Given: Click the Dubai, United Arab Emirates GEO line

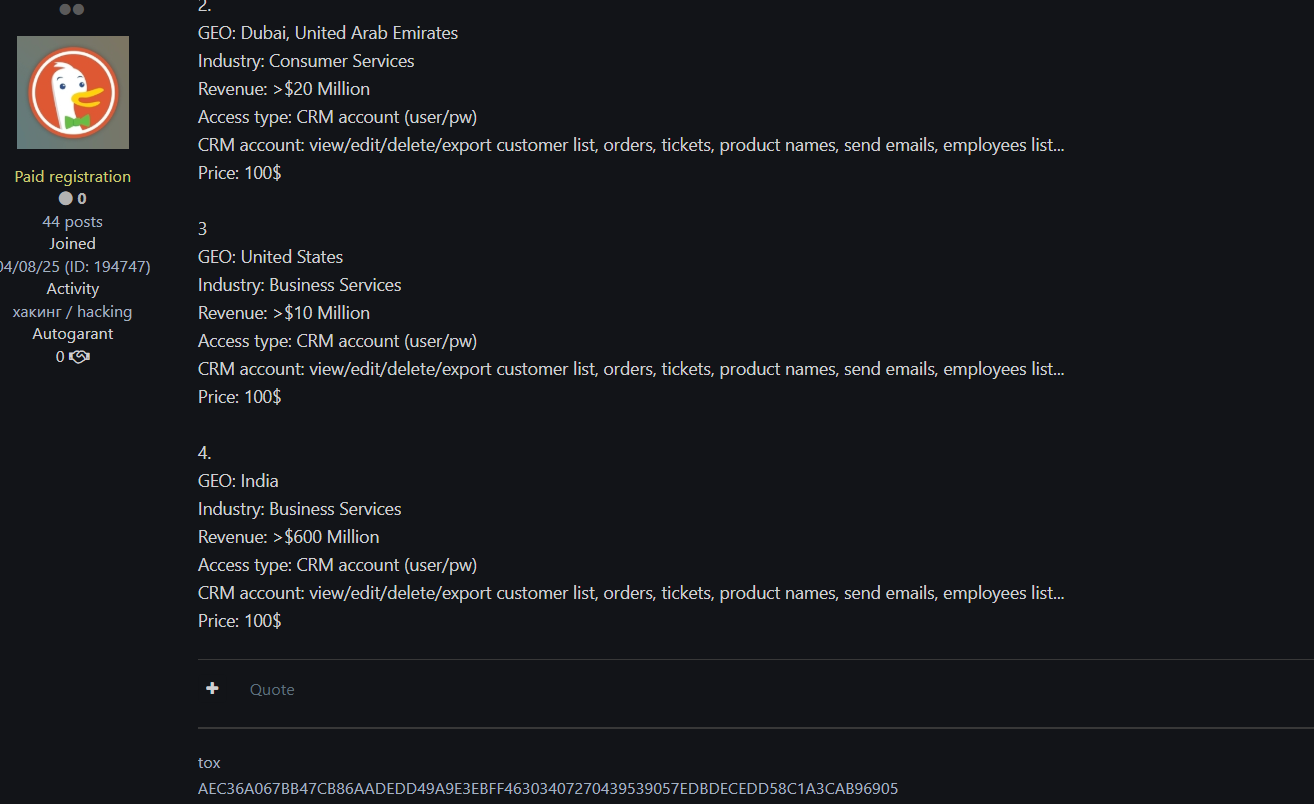Looking at the screenshot, I should tap(327, 33).
